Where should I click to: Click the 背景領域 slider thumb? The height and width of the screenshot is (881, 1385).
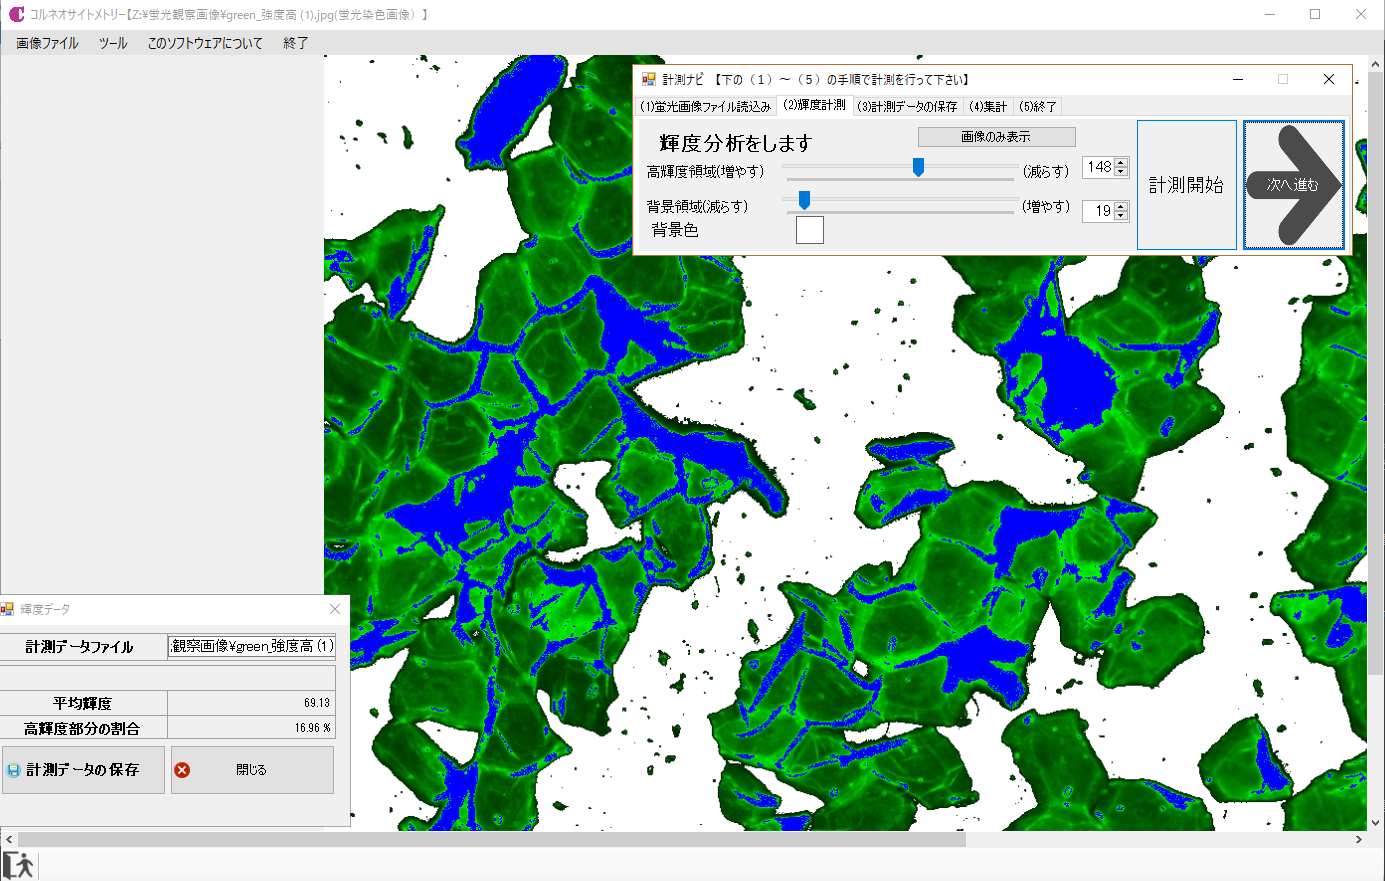pos(804,201)
